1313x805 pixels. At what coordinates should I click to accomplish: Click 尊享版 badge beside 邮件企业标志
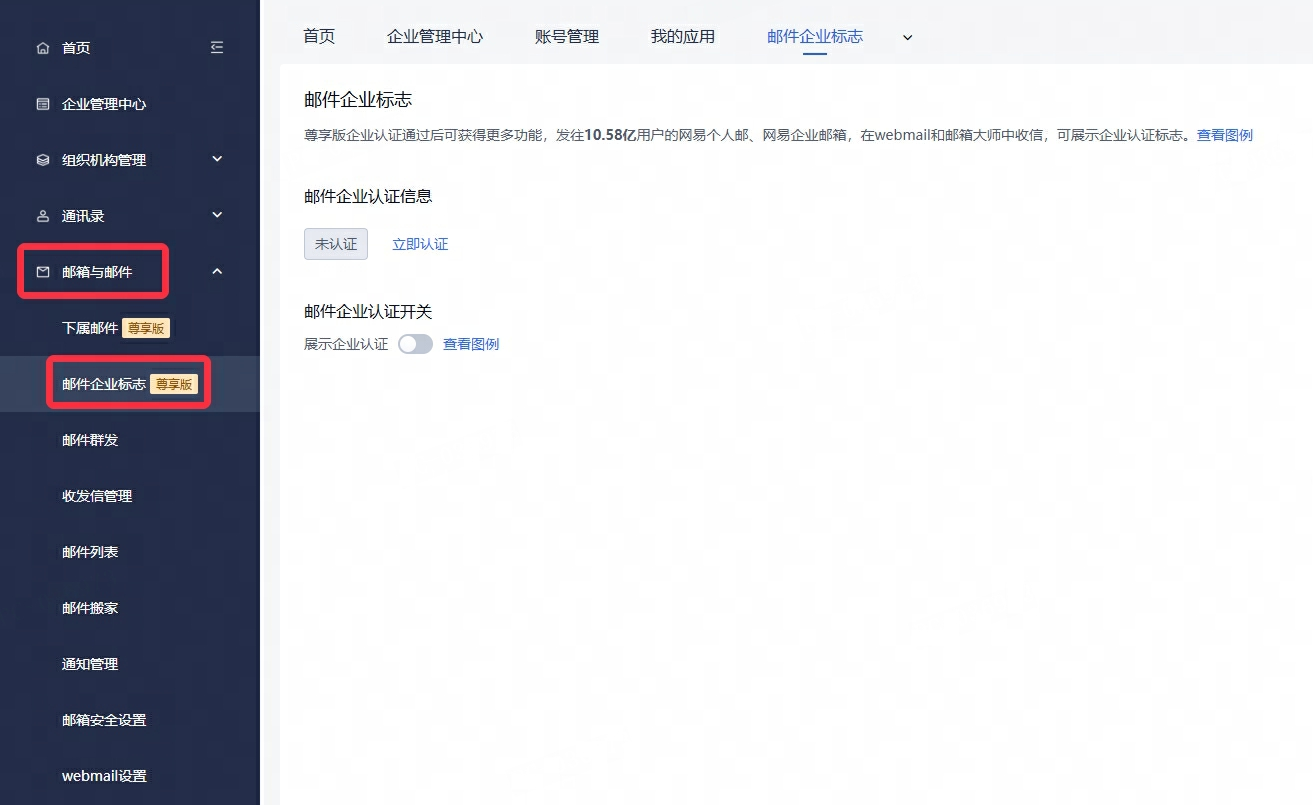pyautogui.click(x=176, y=384)
